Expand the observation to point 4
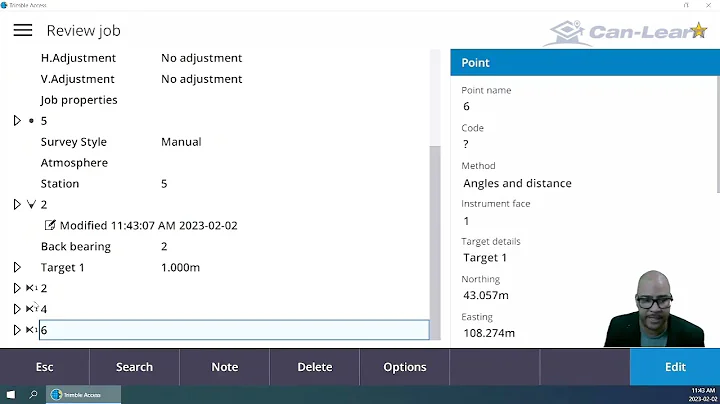Screen dimensions: 720x404 [17, 309]
